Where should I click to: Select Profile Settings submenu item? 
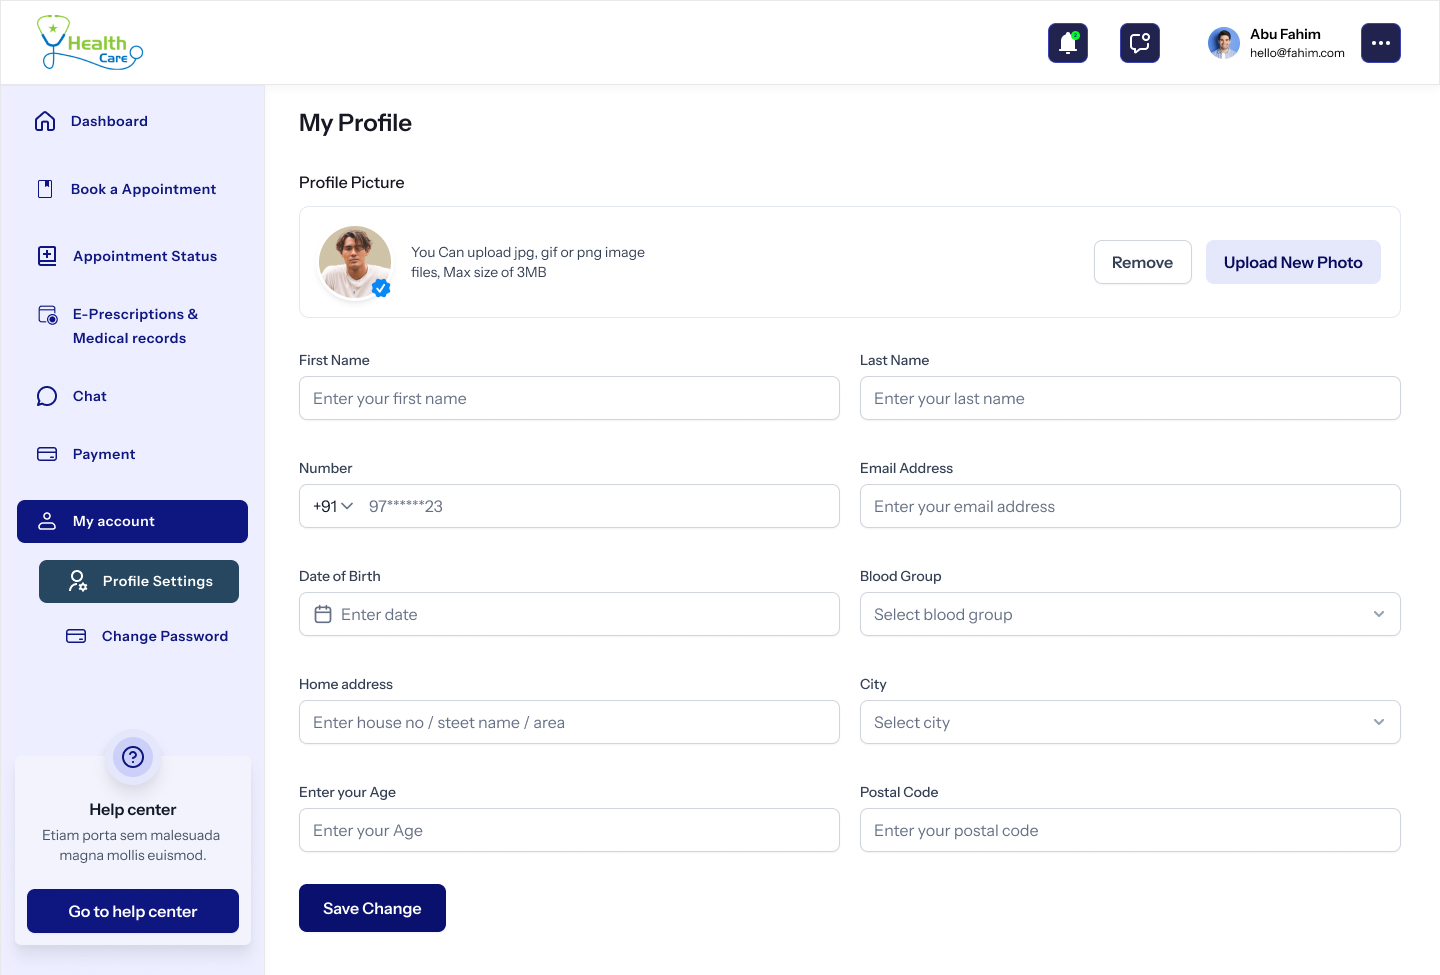[139, 581]
